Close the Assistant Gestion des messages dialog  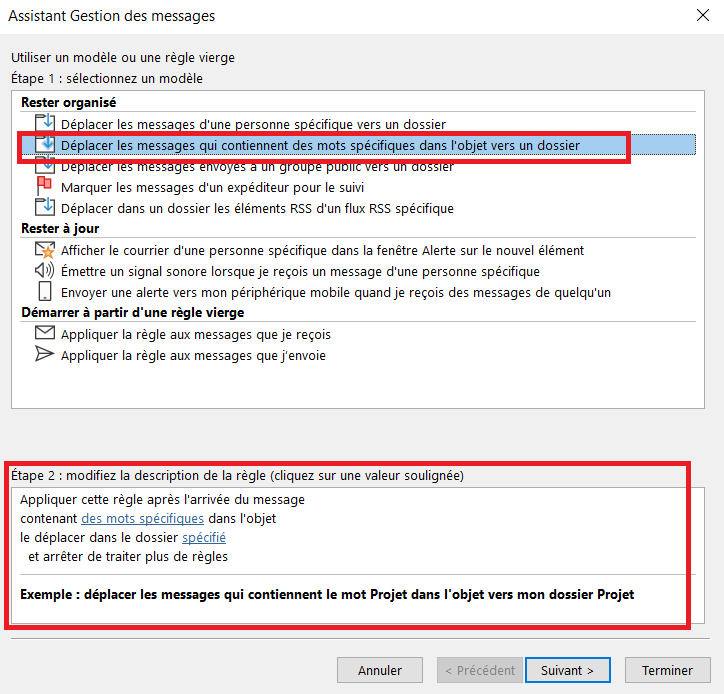(x=702, y=15)
